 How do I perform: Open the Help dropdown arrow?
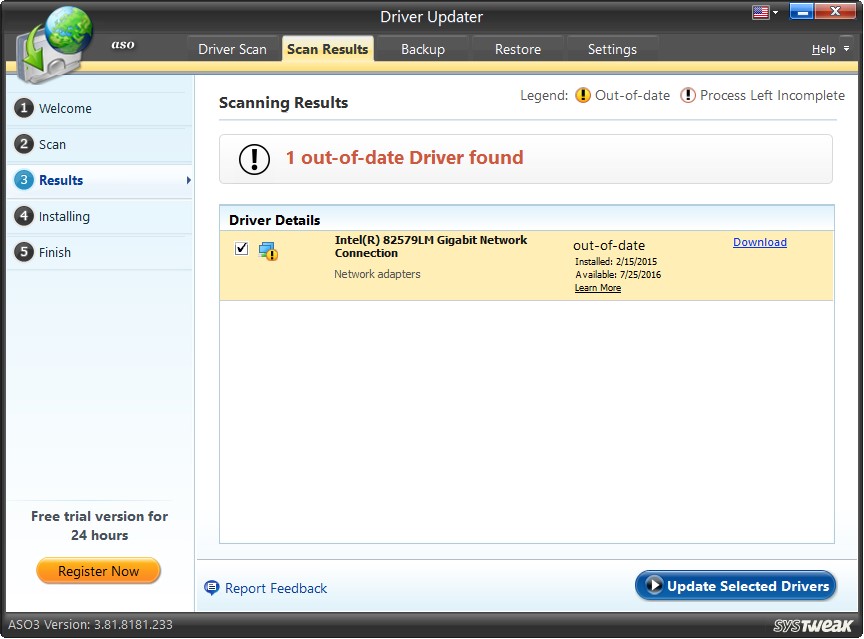click(845, 48)
